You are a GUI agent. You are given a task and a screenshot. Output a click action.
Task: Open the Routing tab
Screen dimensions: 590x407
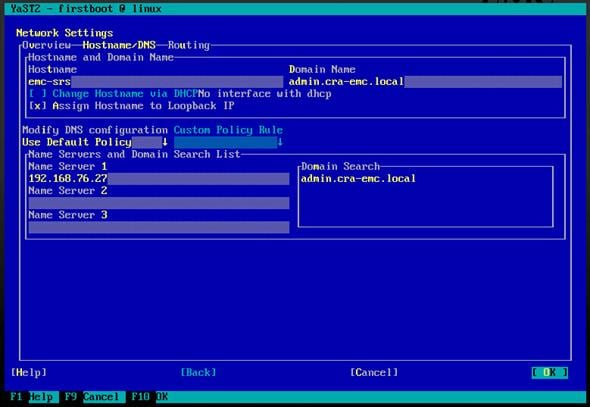[x=189, y=46]
